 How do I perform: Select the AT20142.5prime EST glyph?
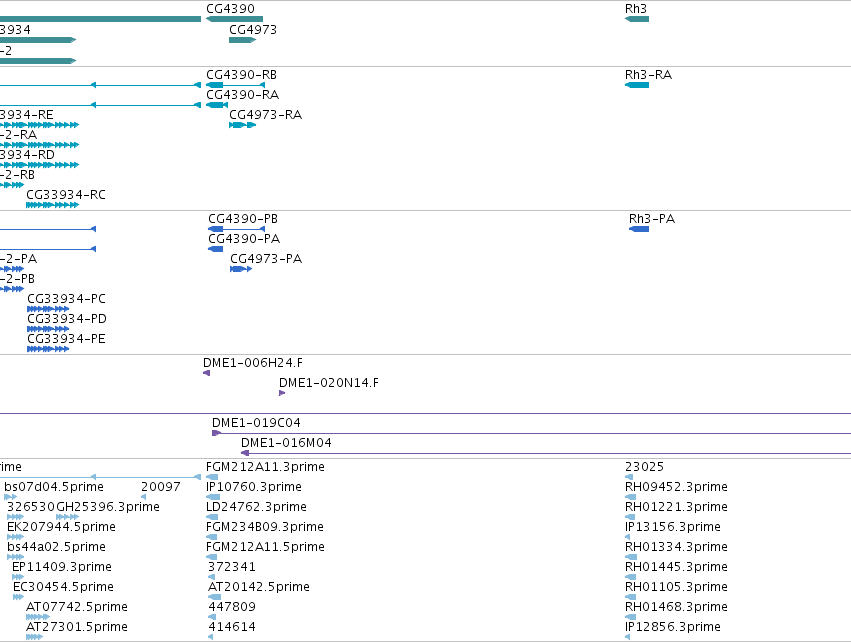point(214,597)
